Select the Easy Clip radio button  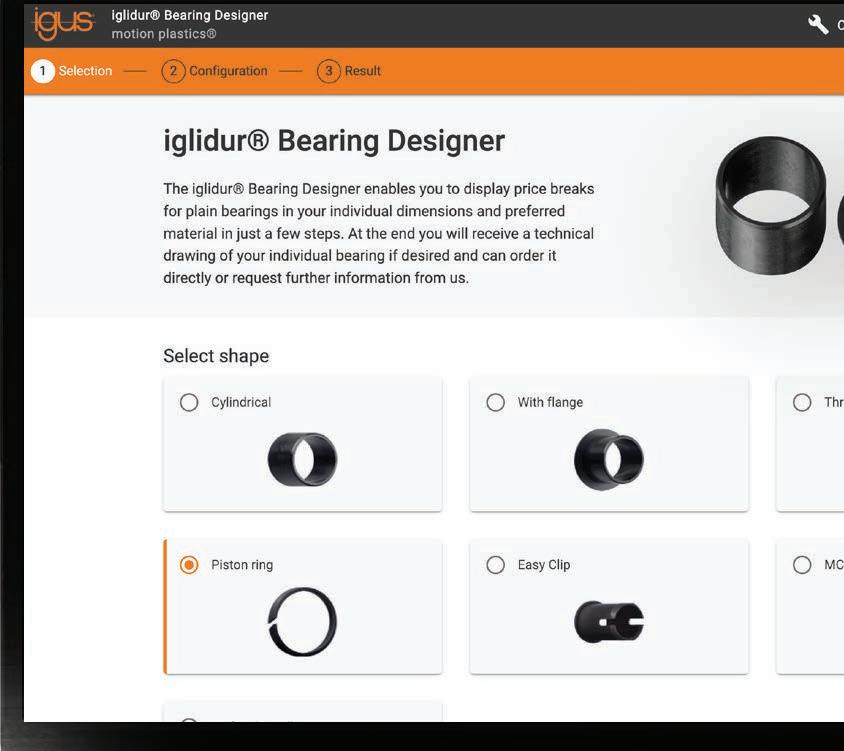click(x=495, y=565)
